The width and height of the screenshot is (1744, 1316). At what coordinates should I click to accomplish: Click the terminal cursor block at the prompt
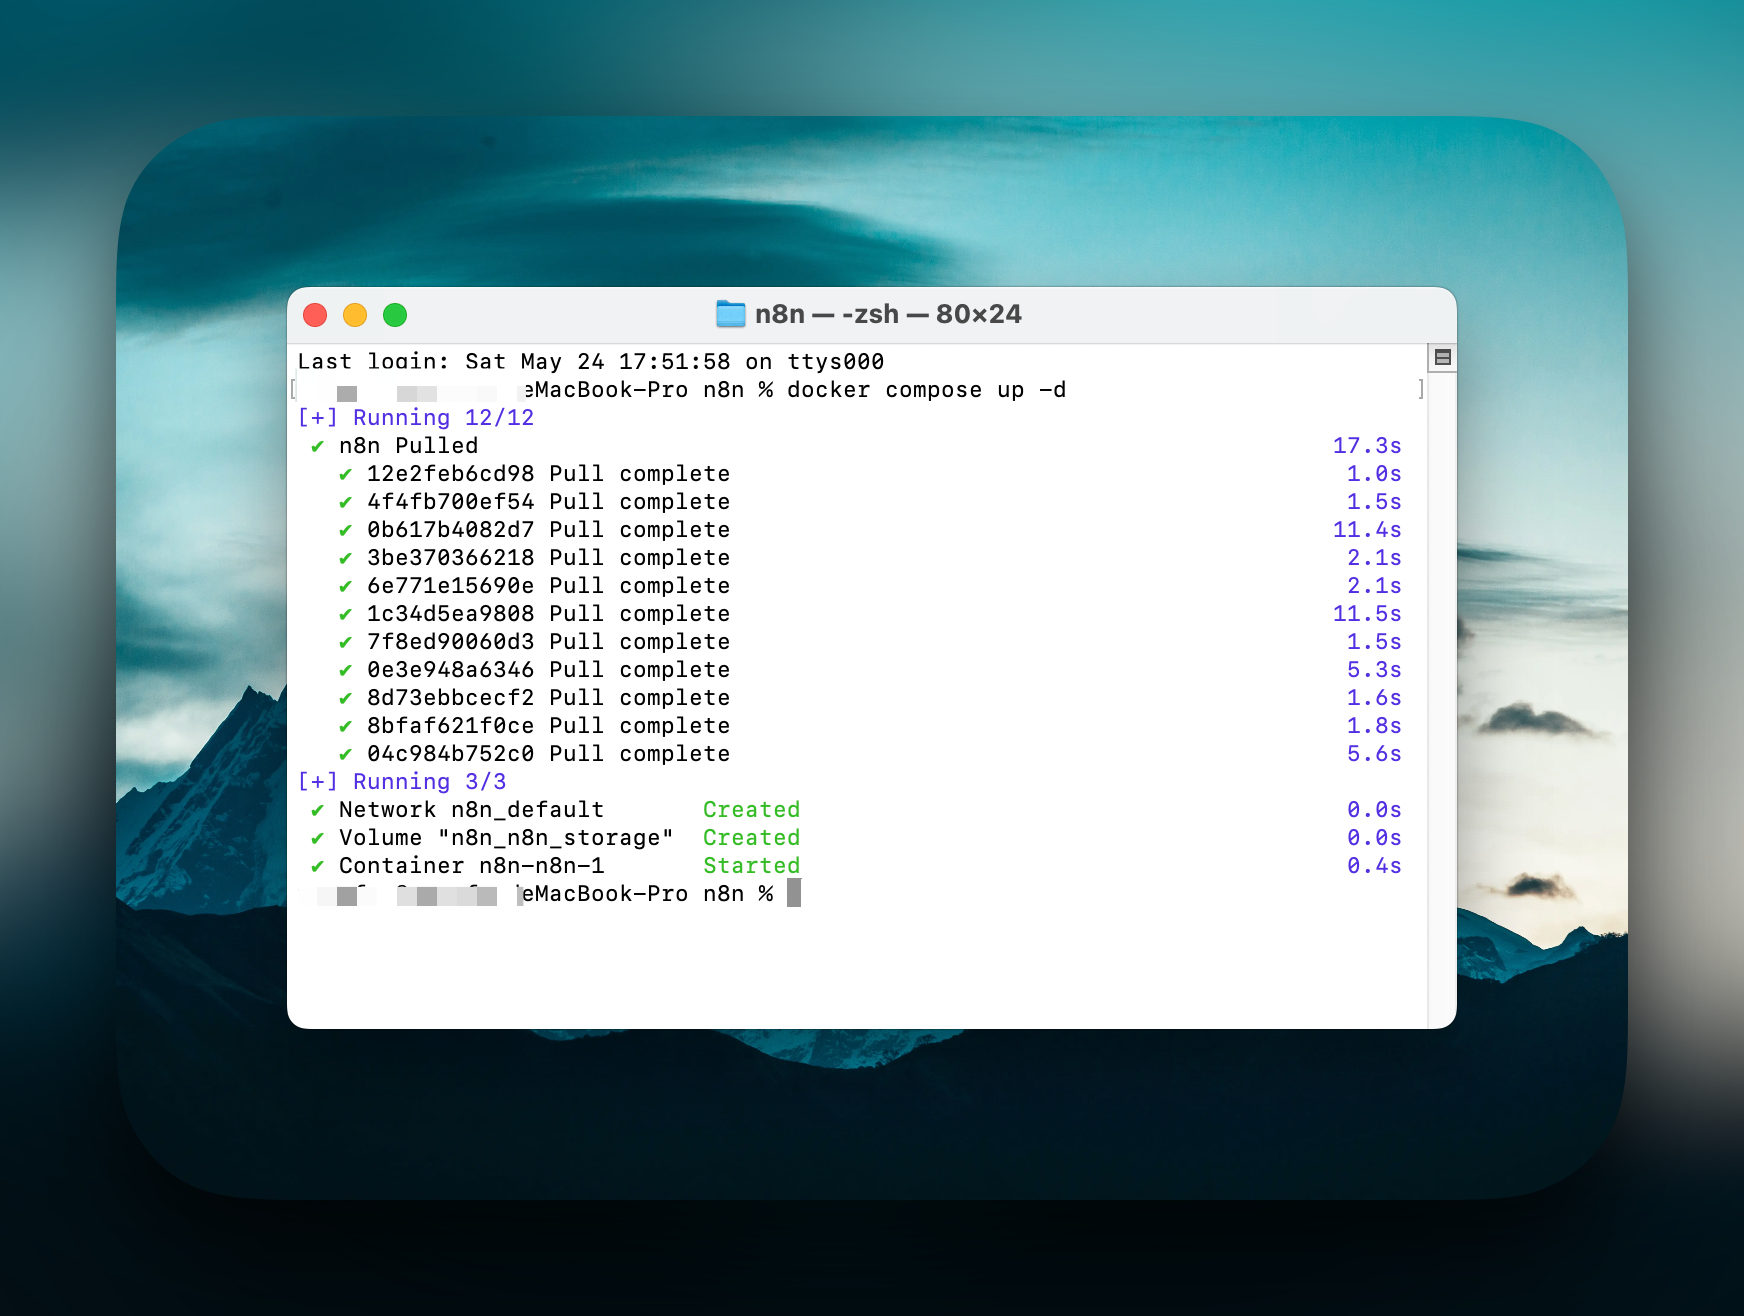794,893
